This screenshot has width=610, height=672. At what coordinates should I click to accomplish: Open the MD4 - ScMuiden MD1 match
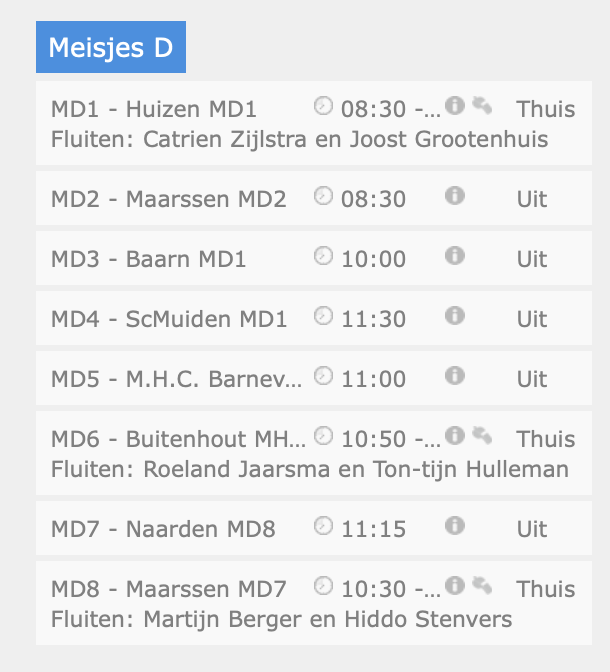pyautogui.click(x=314, y=318)
